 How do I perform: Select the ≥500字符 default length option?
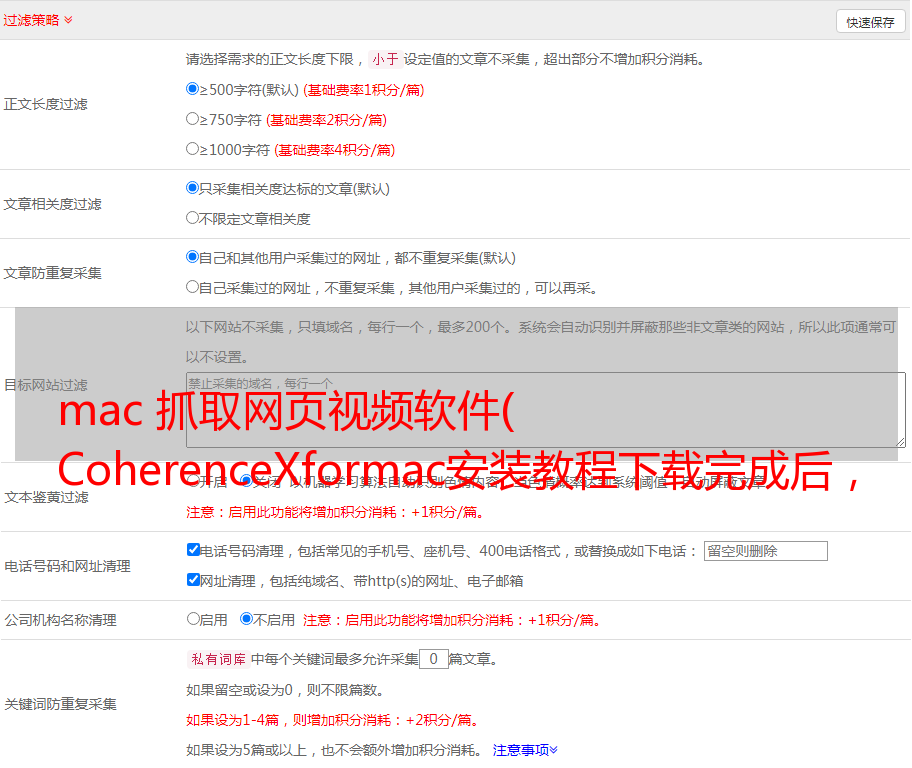pos(192,89)
